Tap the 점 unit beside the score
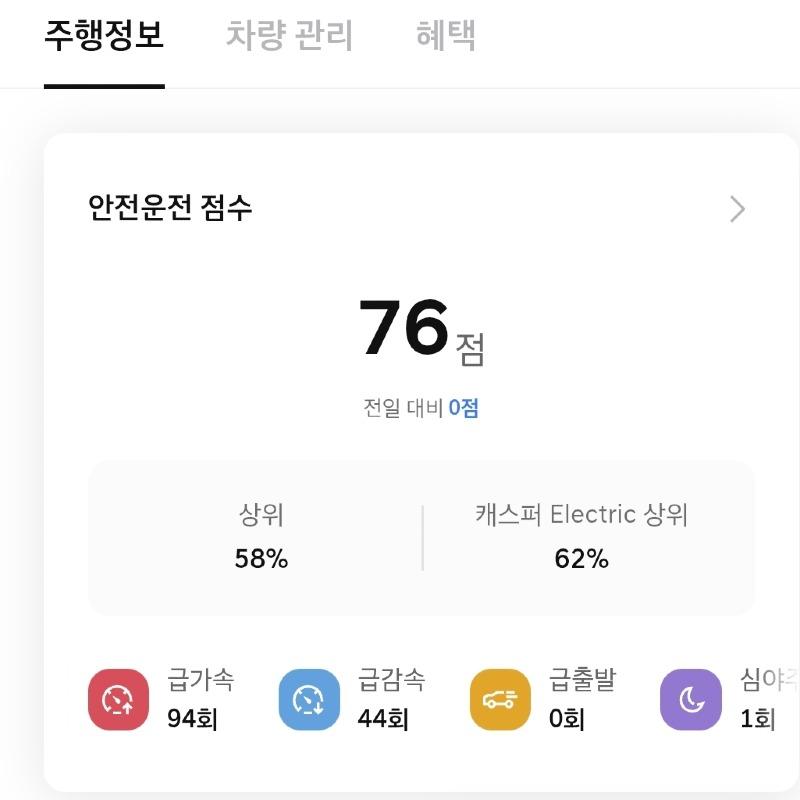Viewport: 800px width, 800px height. pos(470,349)
